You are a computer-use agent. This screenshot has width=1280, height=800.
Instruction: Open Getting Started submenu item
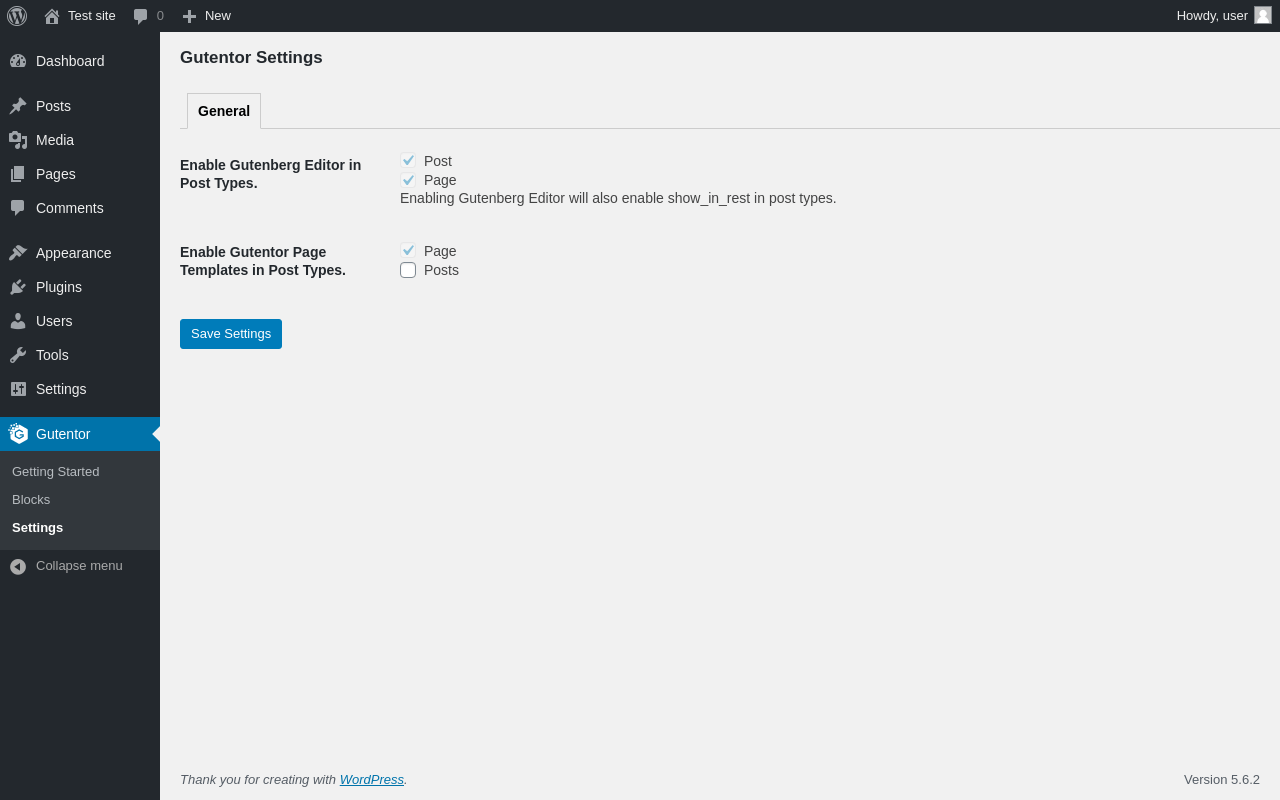[56, 472]
